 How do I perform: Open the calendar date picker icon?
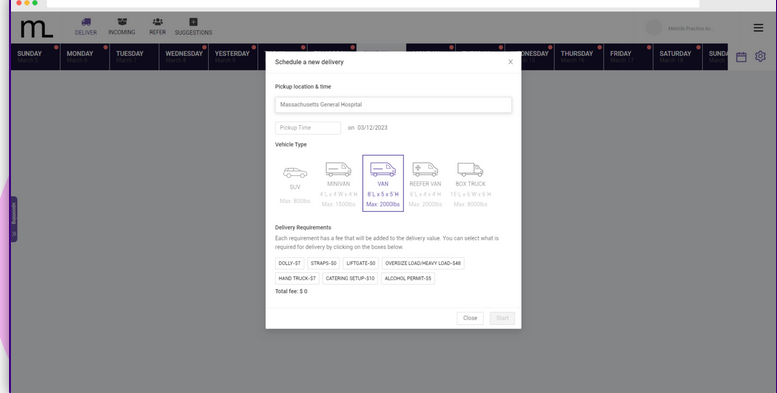point(741,57)
